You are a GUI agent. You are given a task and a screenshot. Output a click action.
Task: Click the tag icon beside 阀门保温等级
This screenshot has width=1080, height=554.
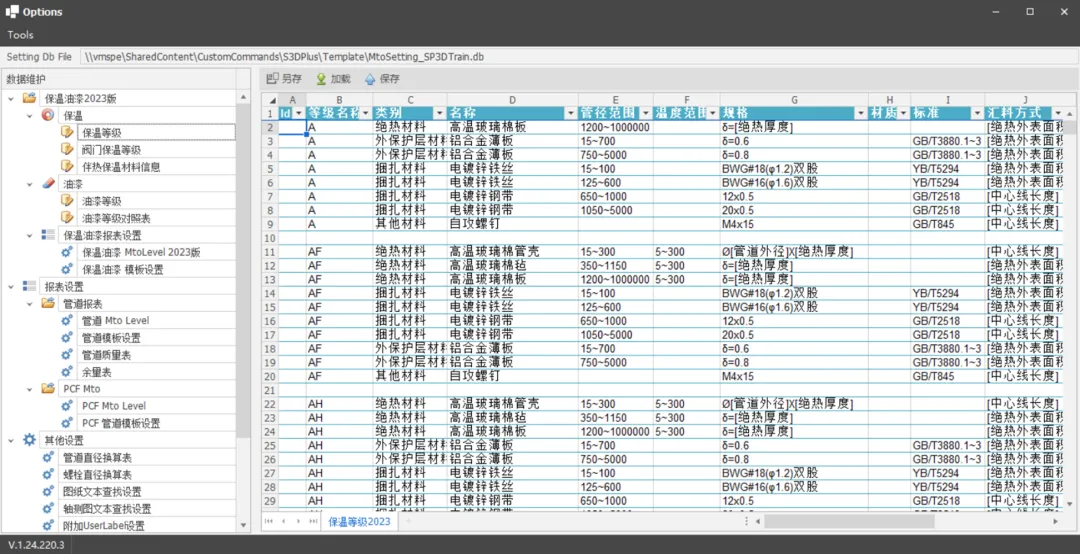click(x=67, y=149)
